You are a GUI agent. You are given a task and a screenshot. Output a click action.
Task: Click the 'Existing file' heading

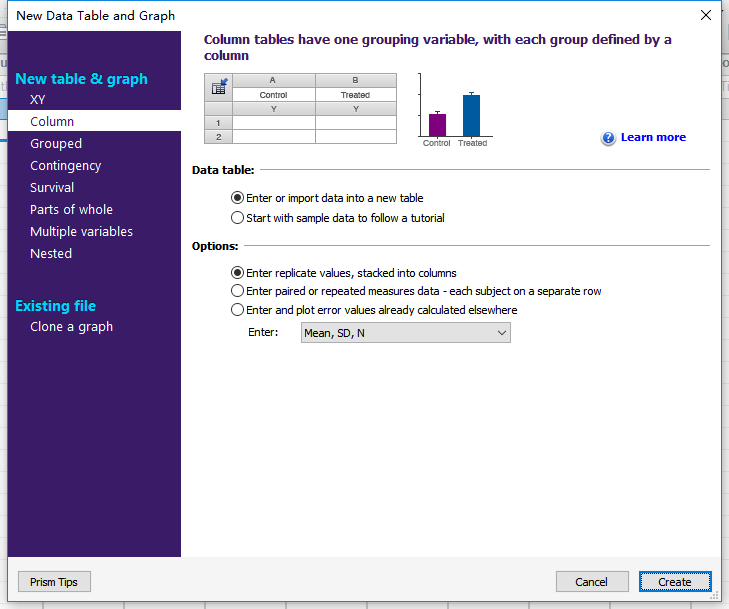coord(56,306)
